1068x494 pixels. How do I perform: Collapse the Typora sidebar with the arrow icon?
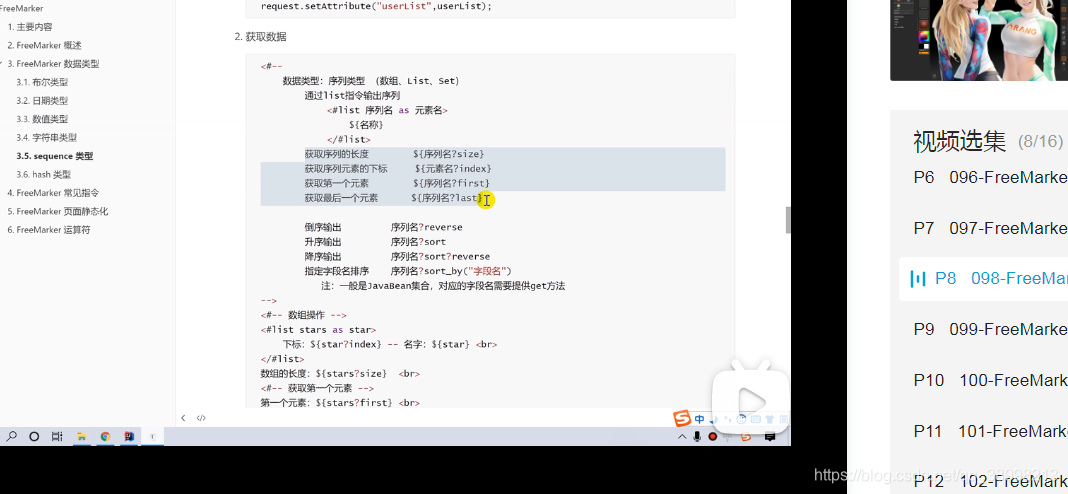183,418
